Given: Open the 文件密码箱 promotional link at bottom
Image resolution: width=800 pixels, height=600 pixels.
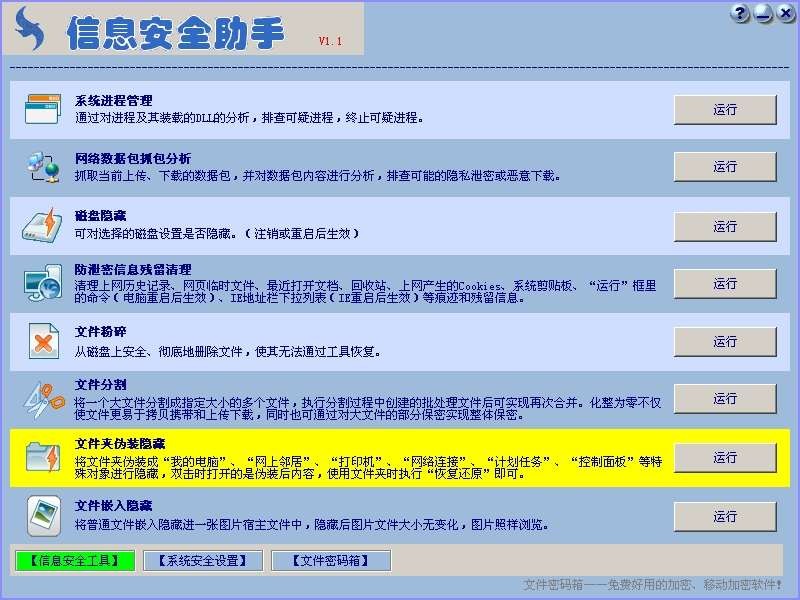Looking at the screenshot, I should click(x=652, y=584).
